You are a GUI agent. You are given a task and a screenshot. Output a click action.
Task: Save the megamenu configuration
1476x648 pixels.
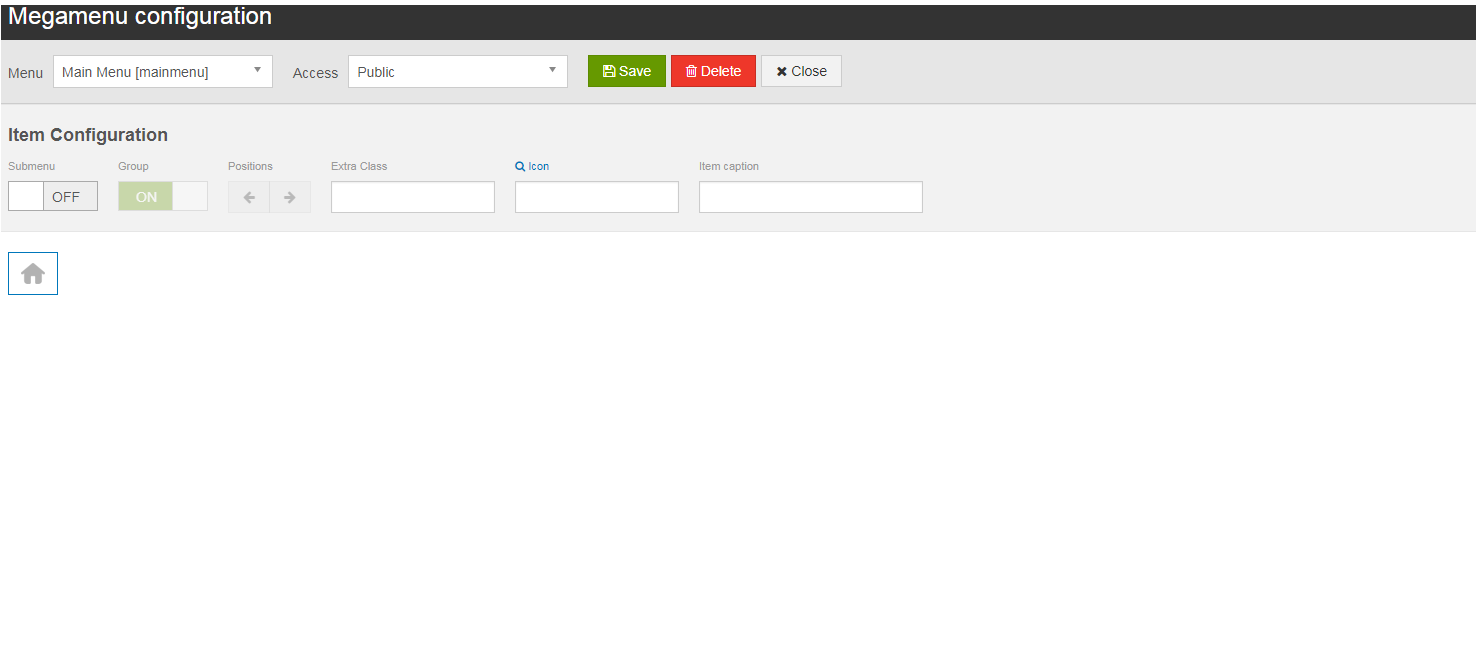(626, 70)
